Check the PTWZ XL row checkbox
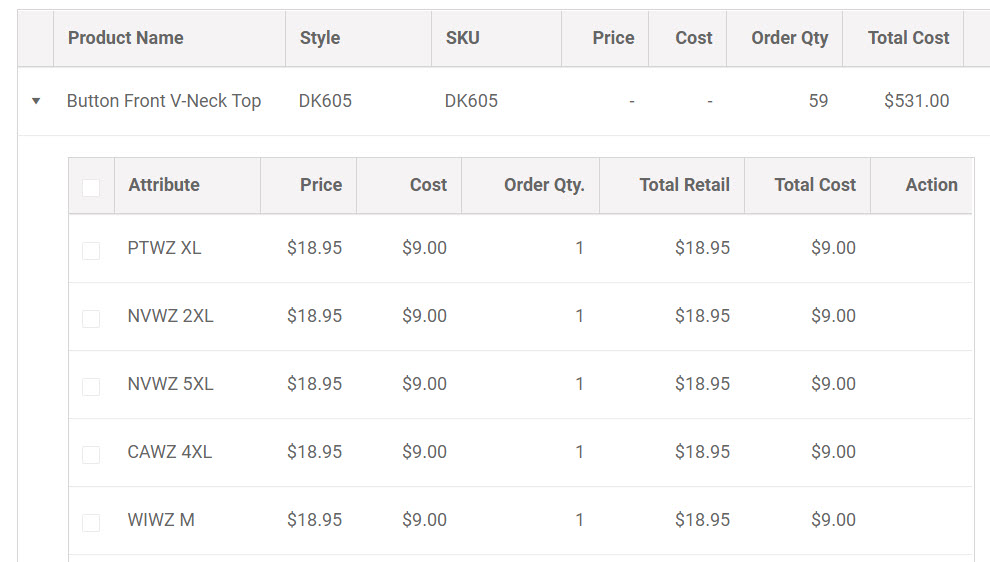This screenshot has height=562, width=990. click(x=91, y=251)
